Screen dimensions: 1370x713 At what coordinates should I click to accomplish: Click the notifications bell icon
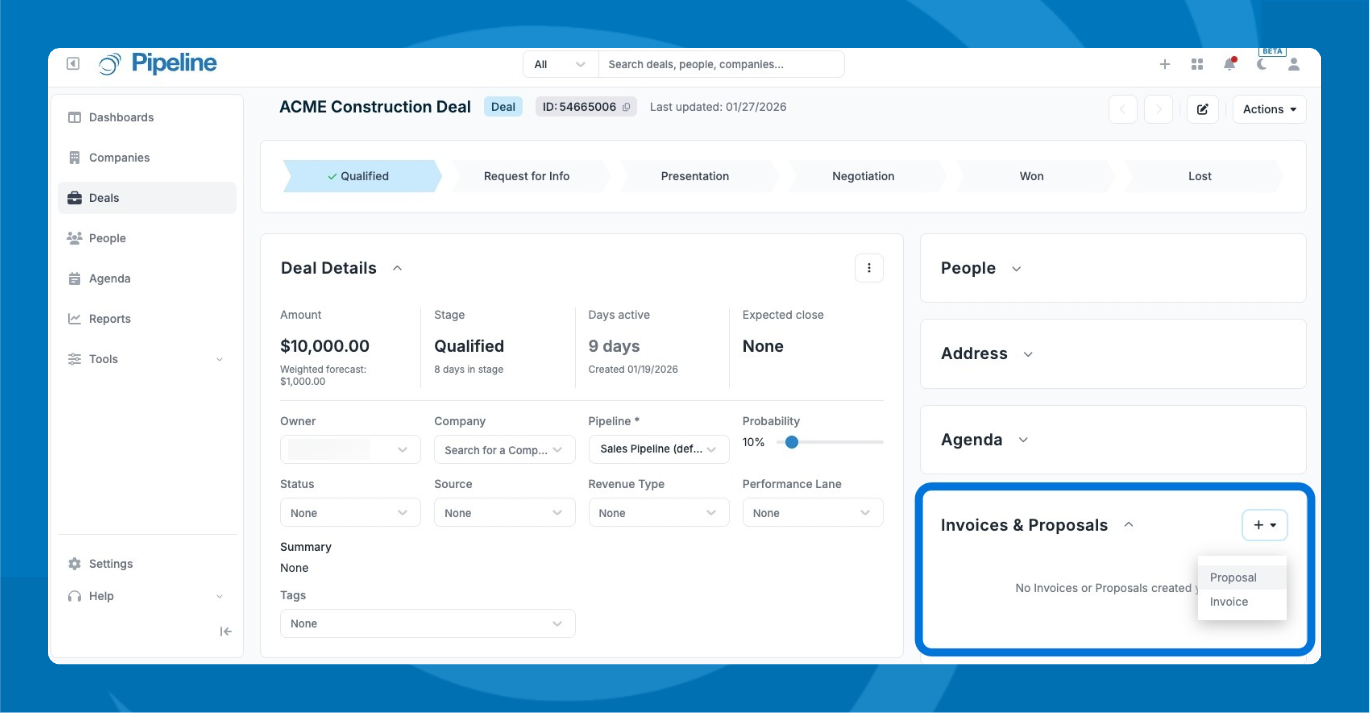[x=1229, y=64]
